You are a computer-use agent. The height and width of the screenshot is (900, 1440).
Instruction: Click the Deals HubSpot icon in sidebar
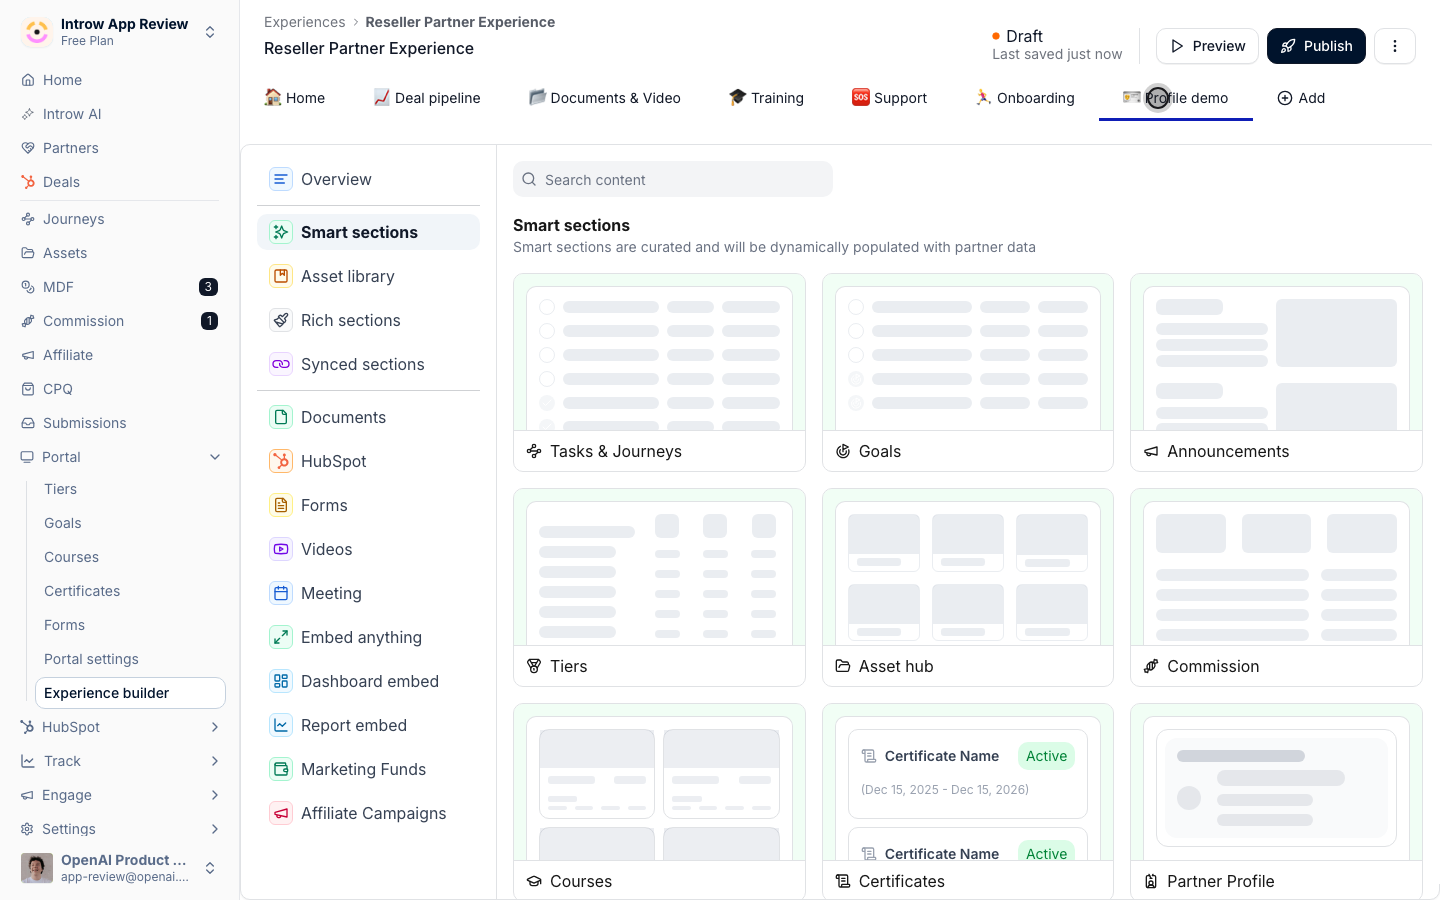pyautogui.click(x=28, y=182)
